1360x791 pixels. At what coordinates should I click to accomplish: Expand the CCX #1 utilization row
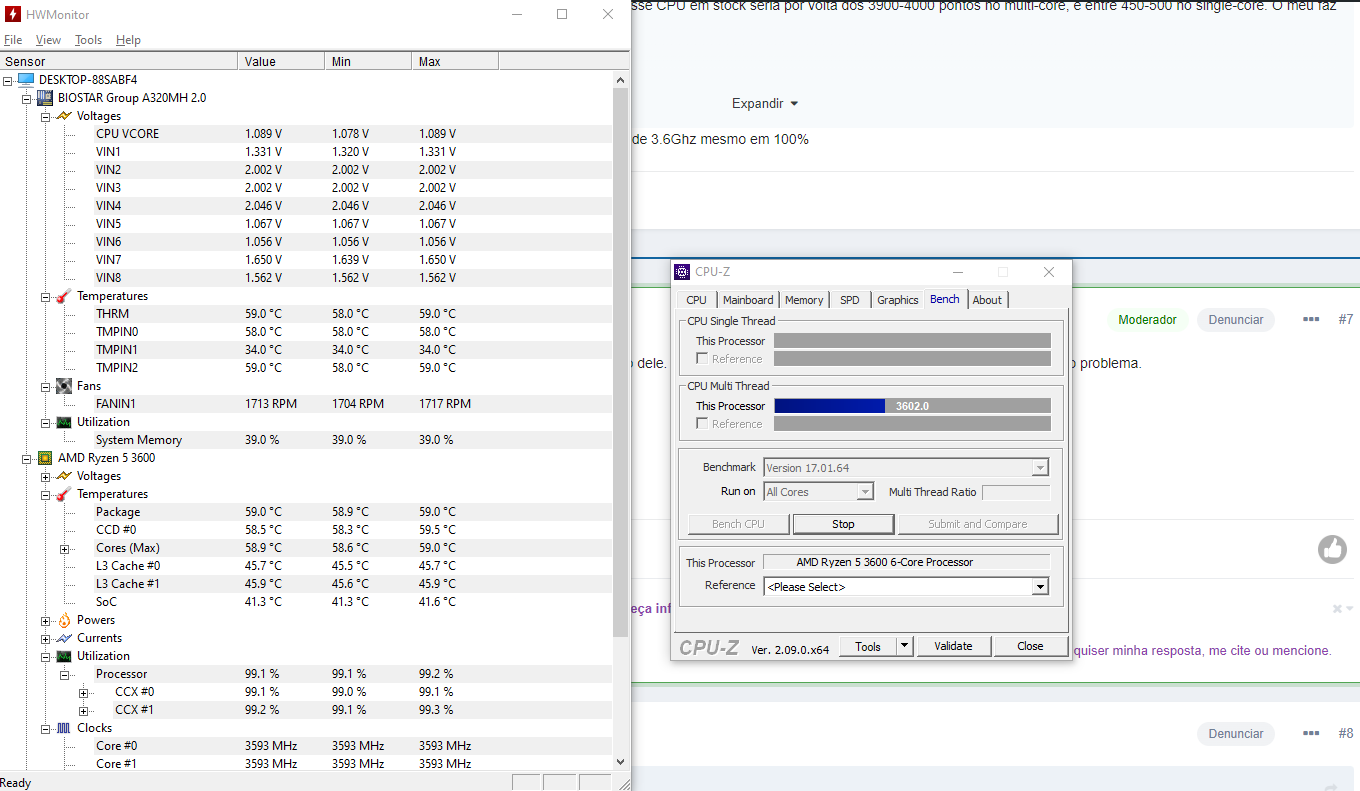pos(84,710)
